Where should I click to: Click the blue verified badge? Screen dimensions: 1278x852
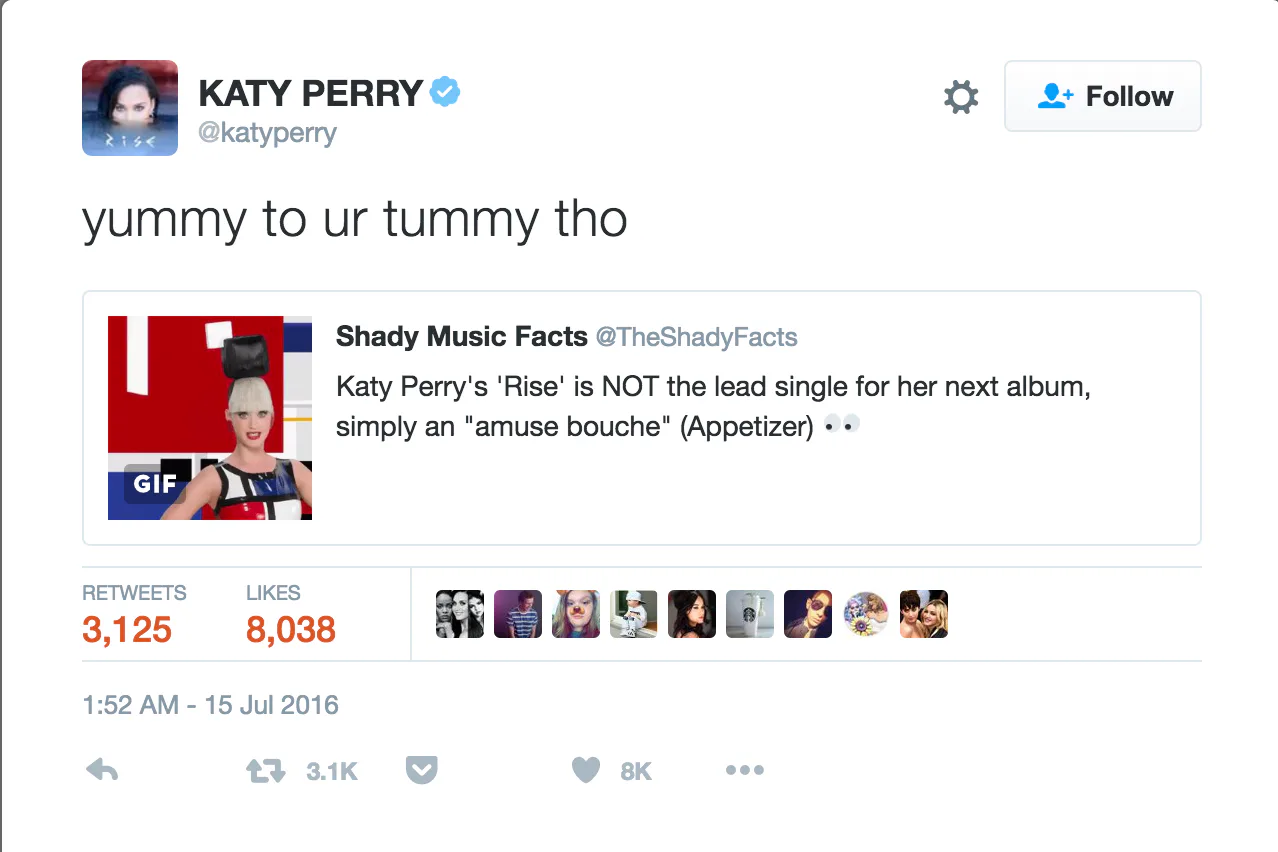pyautogui.click(x=445, y=93)
